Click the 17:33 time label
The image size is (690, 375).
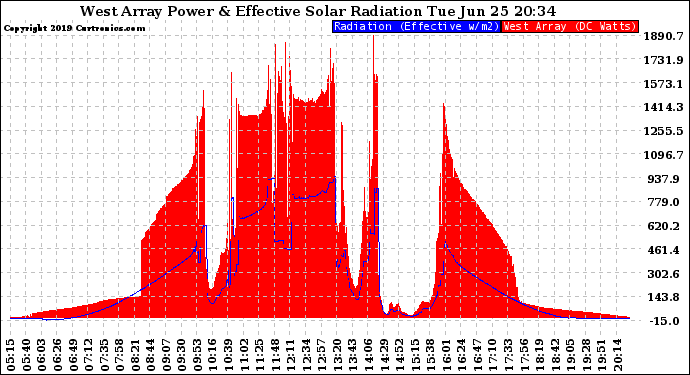508,355
